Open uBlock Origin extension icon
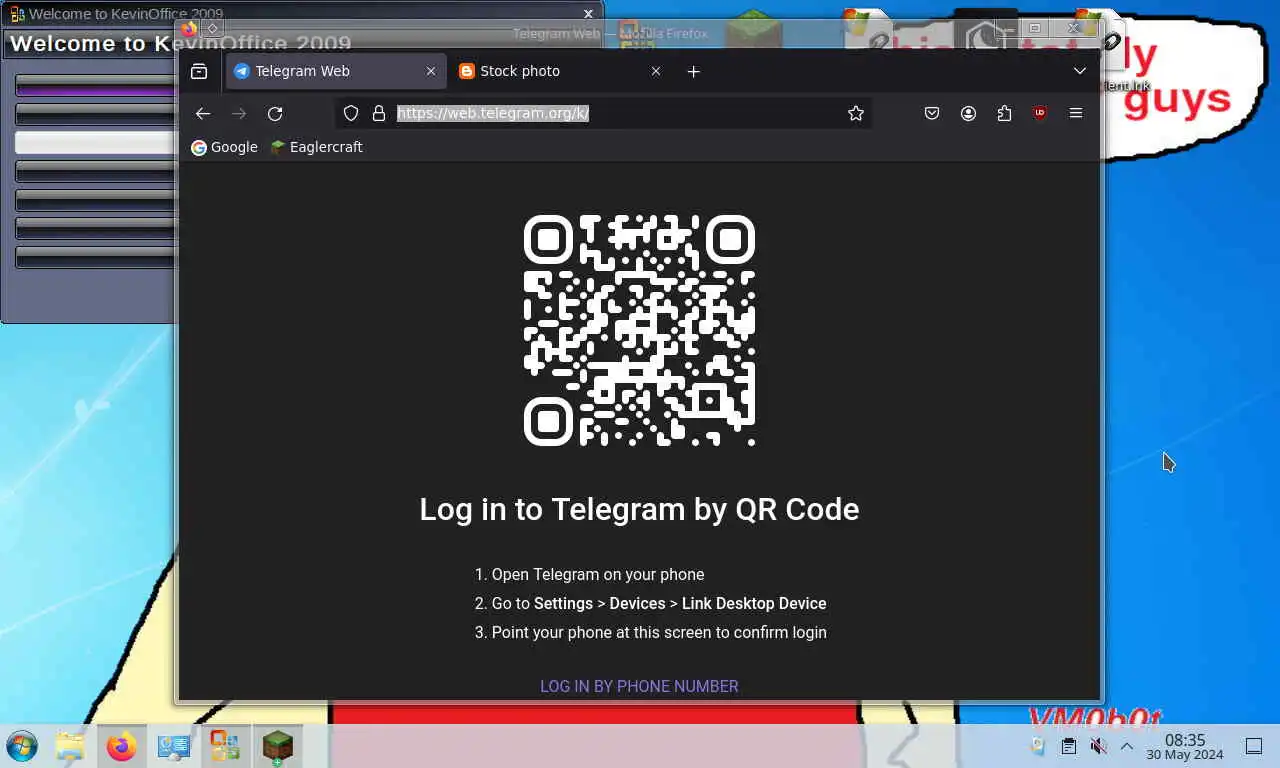 point(1040,113)
